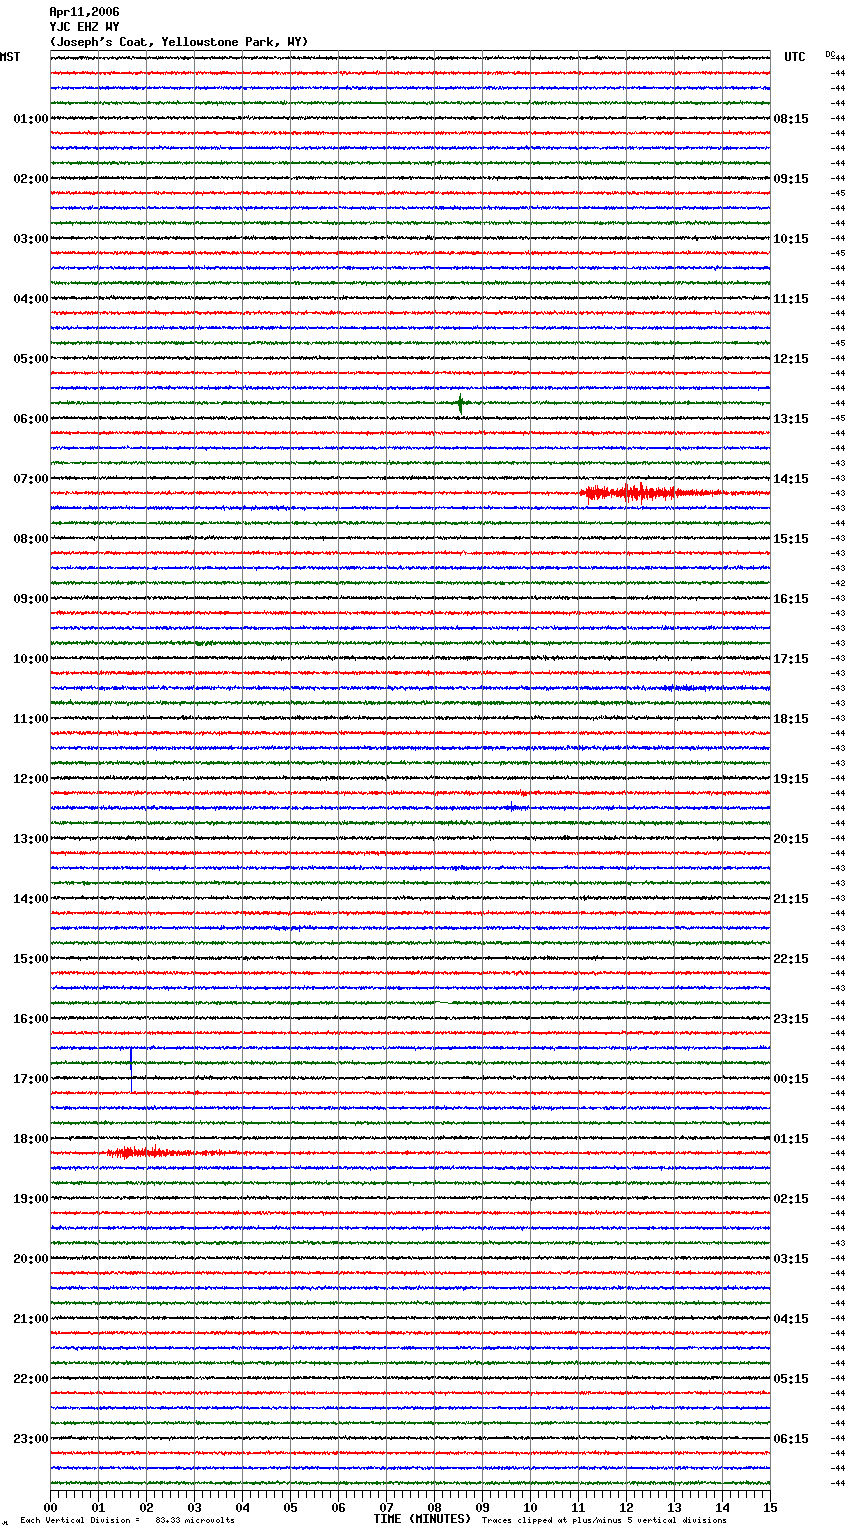Click the "11:00" MST hour label
This screenshot has width=850, height=1534.
[x=31, y=719]
